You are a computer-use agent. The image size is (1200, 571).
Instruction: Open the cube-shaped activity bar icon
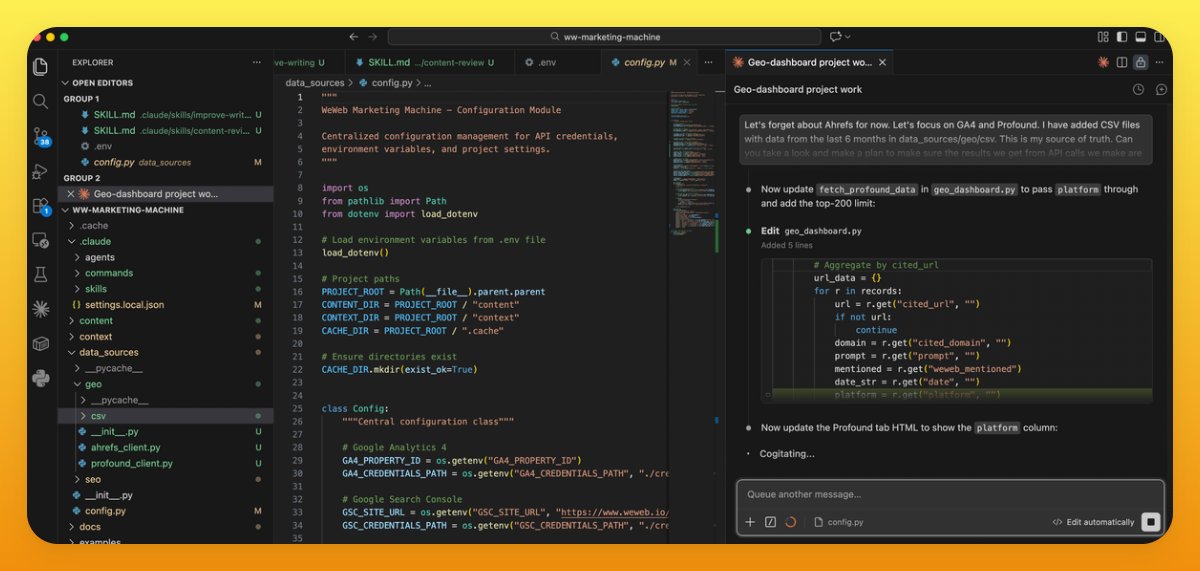(x=40, y=343)
